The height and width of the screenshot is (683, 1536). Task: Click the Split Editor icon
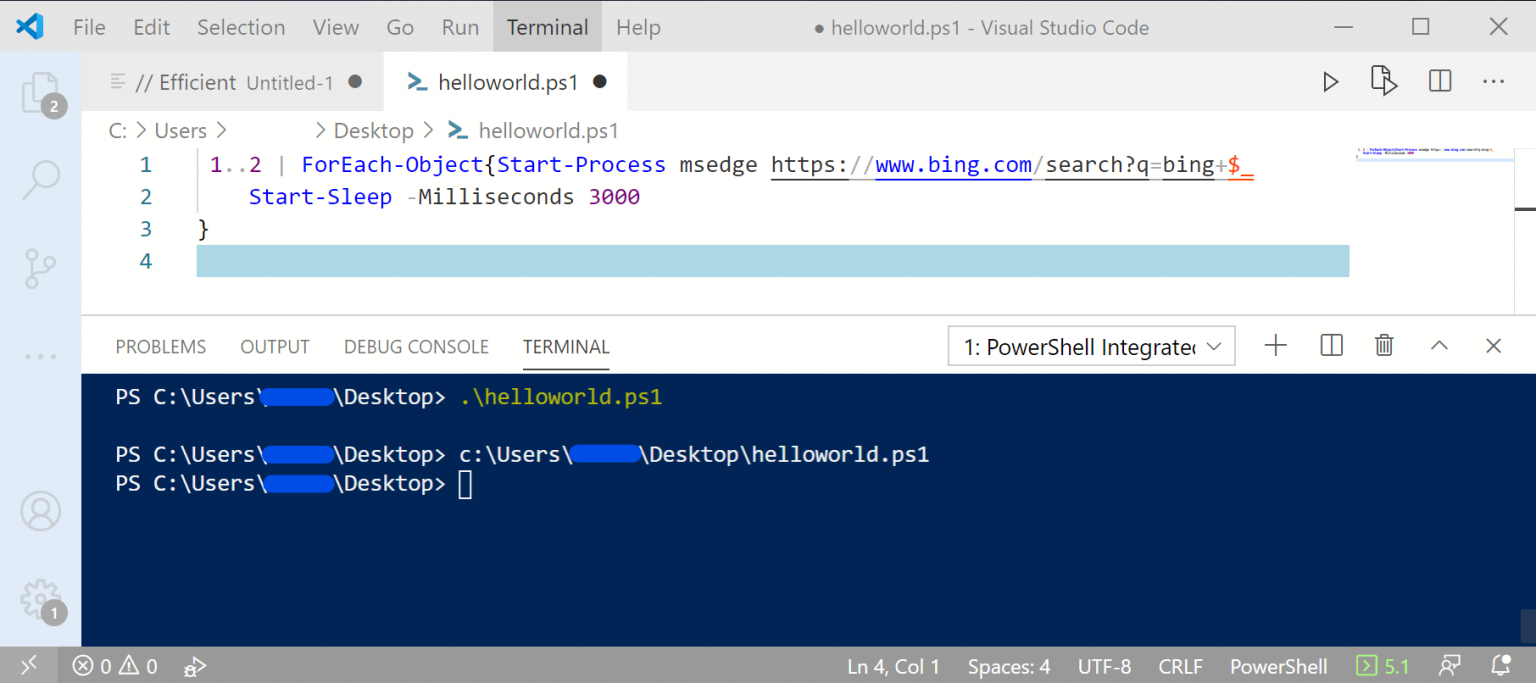point(1440,82)
